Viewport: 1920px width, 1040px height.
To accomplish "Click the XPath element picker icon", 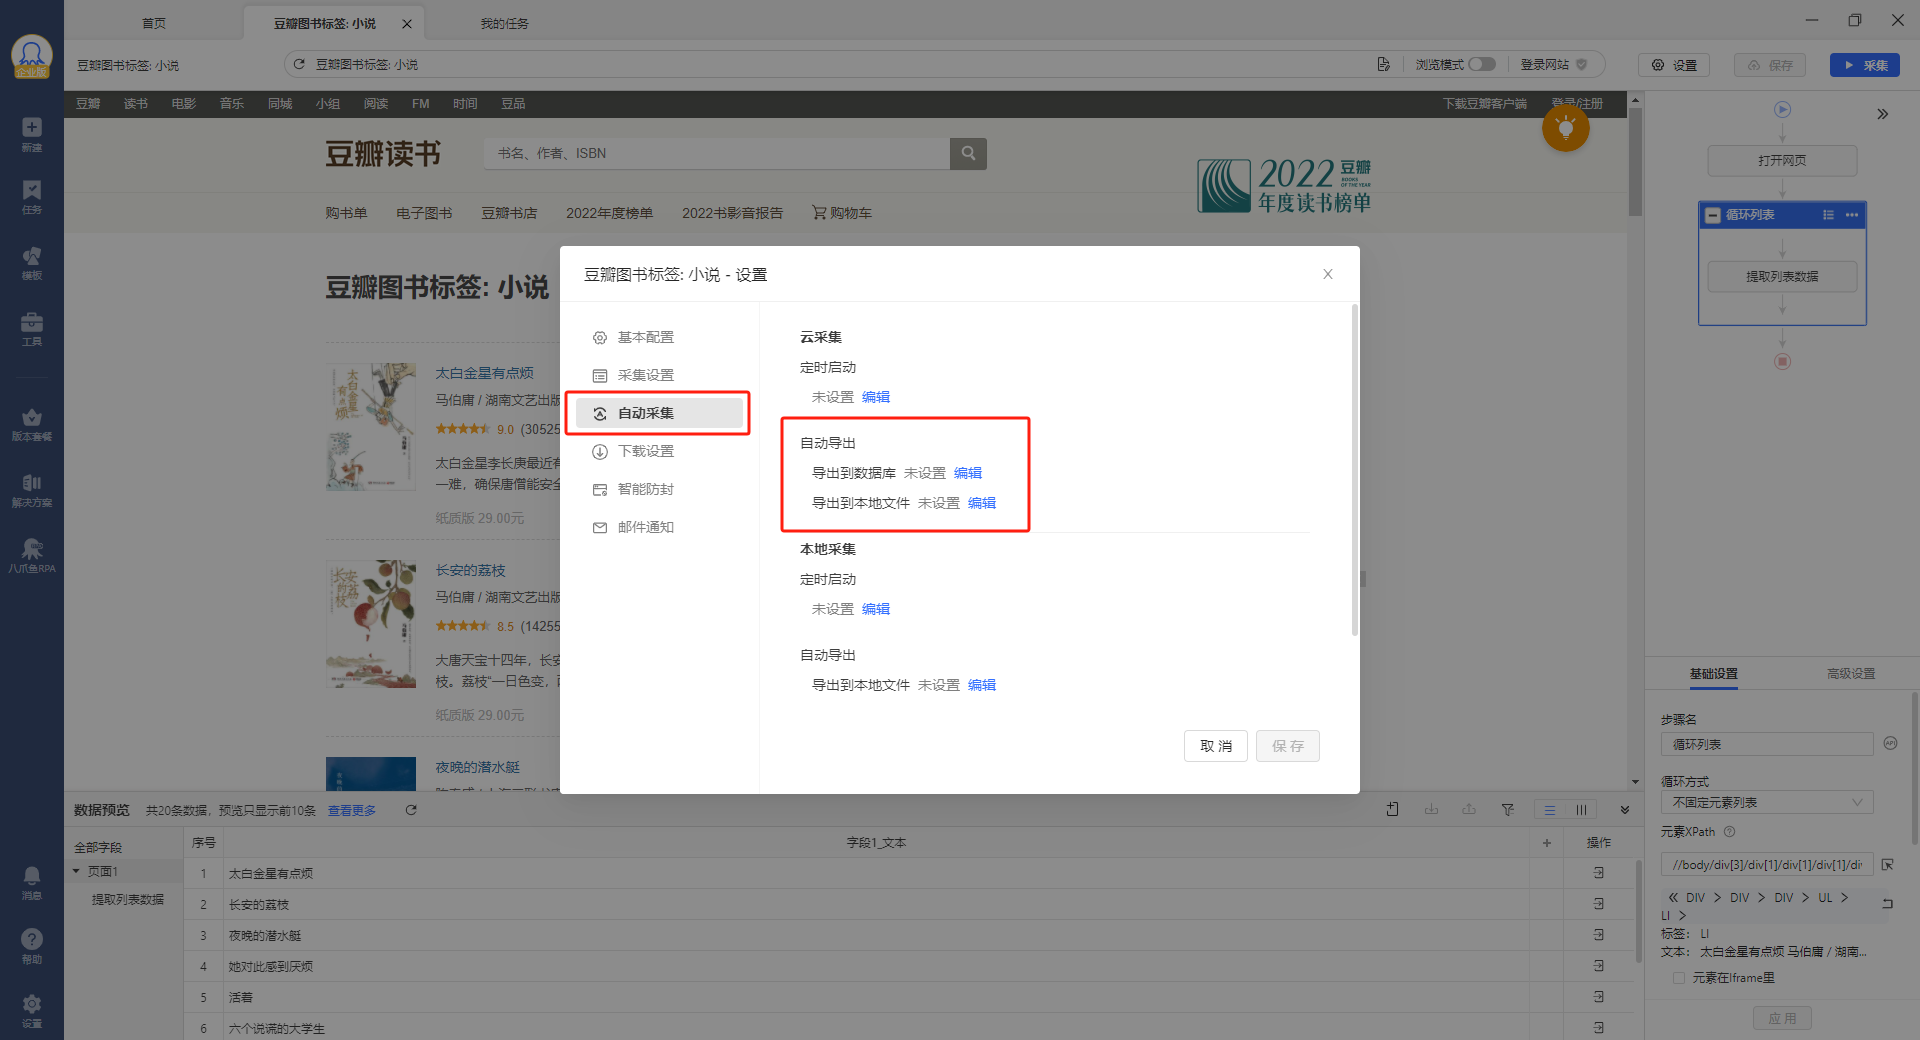I will tap(1888, 865).
